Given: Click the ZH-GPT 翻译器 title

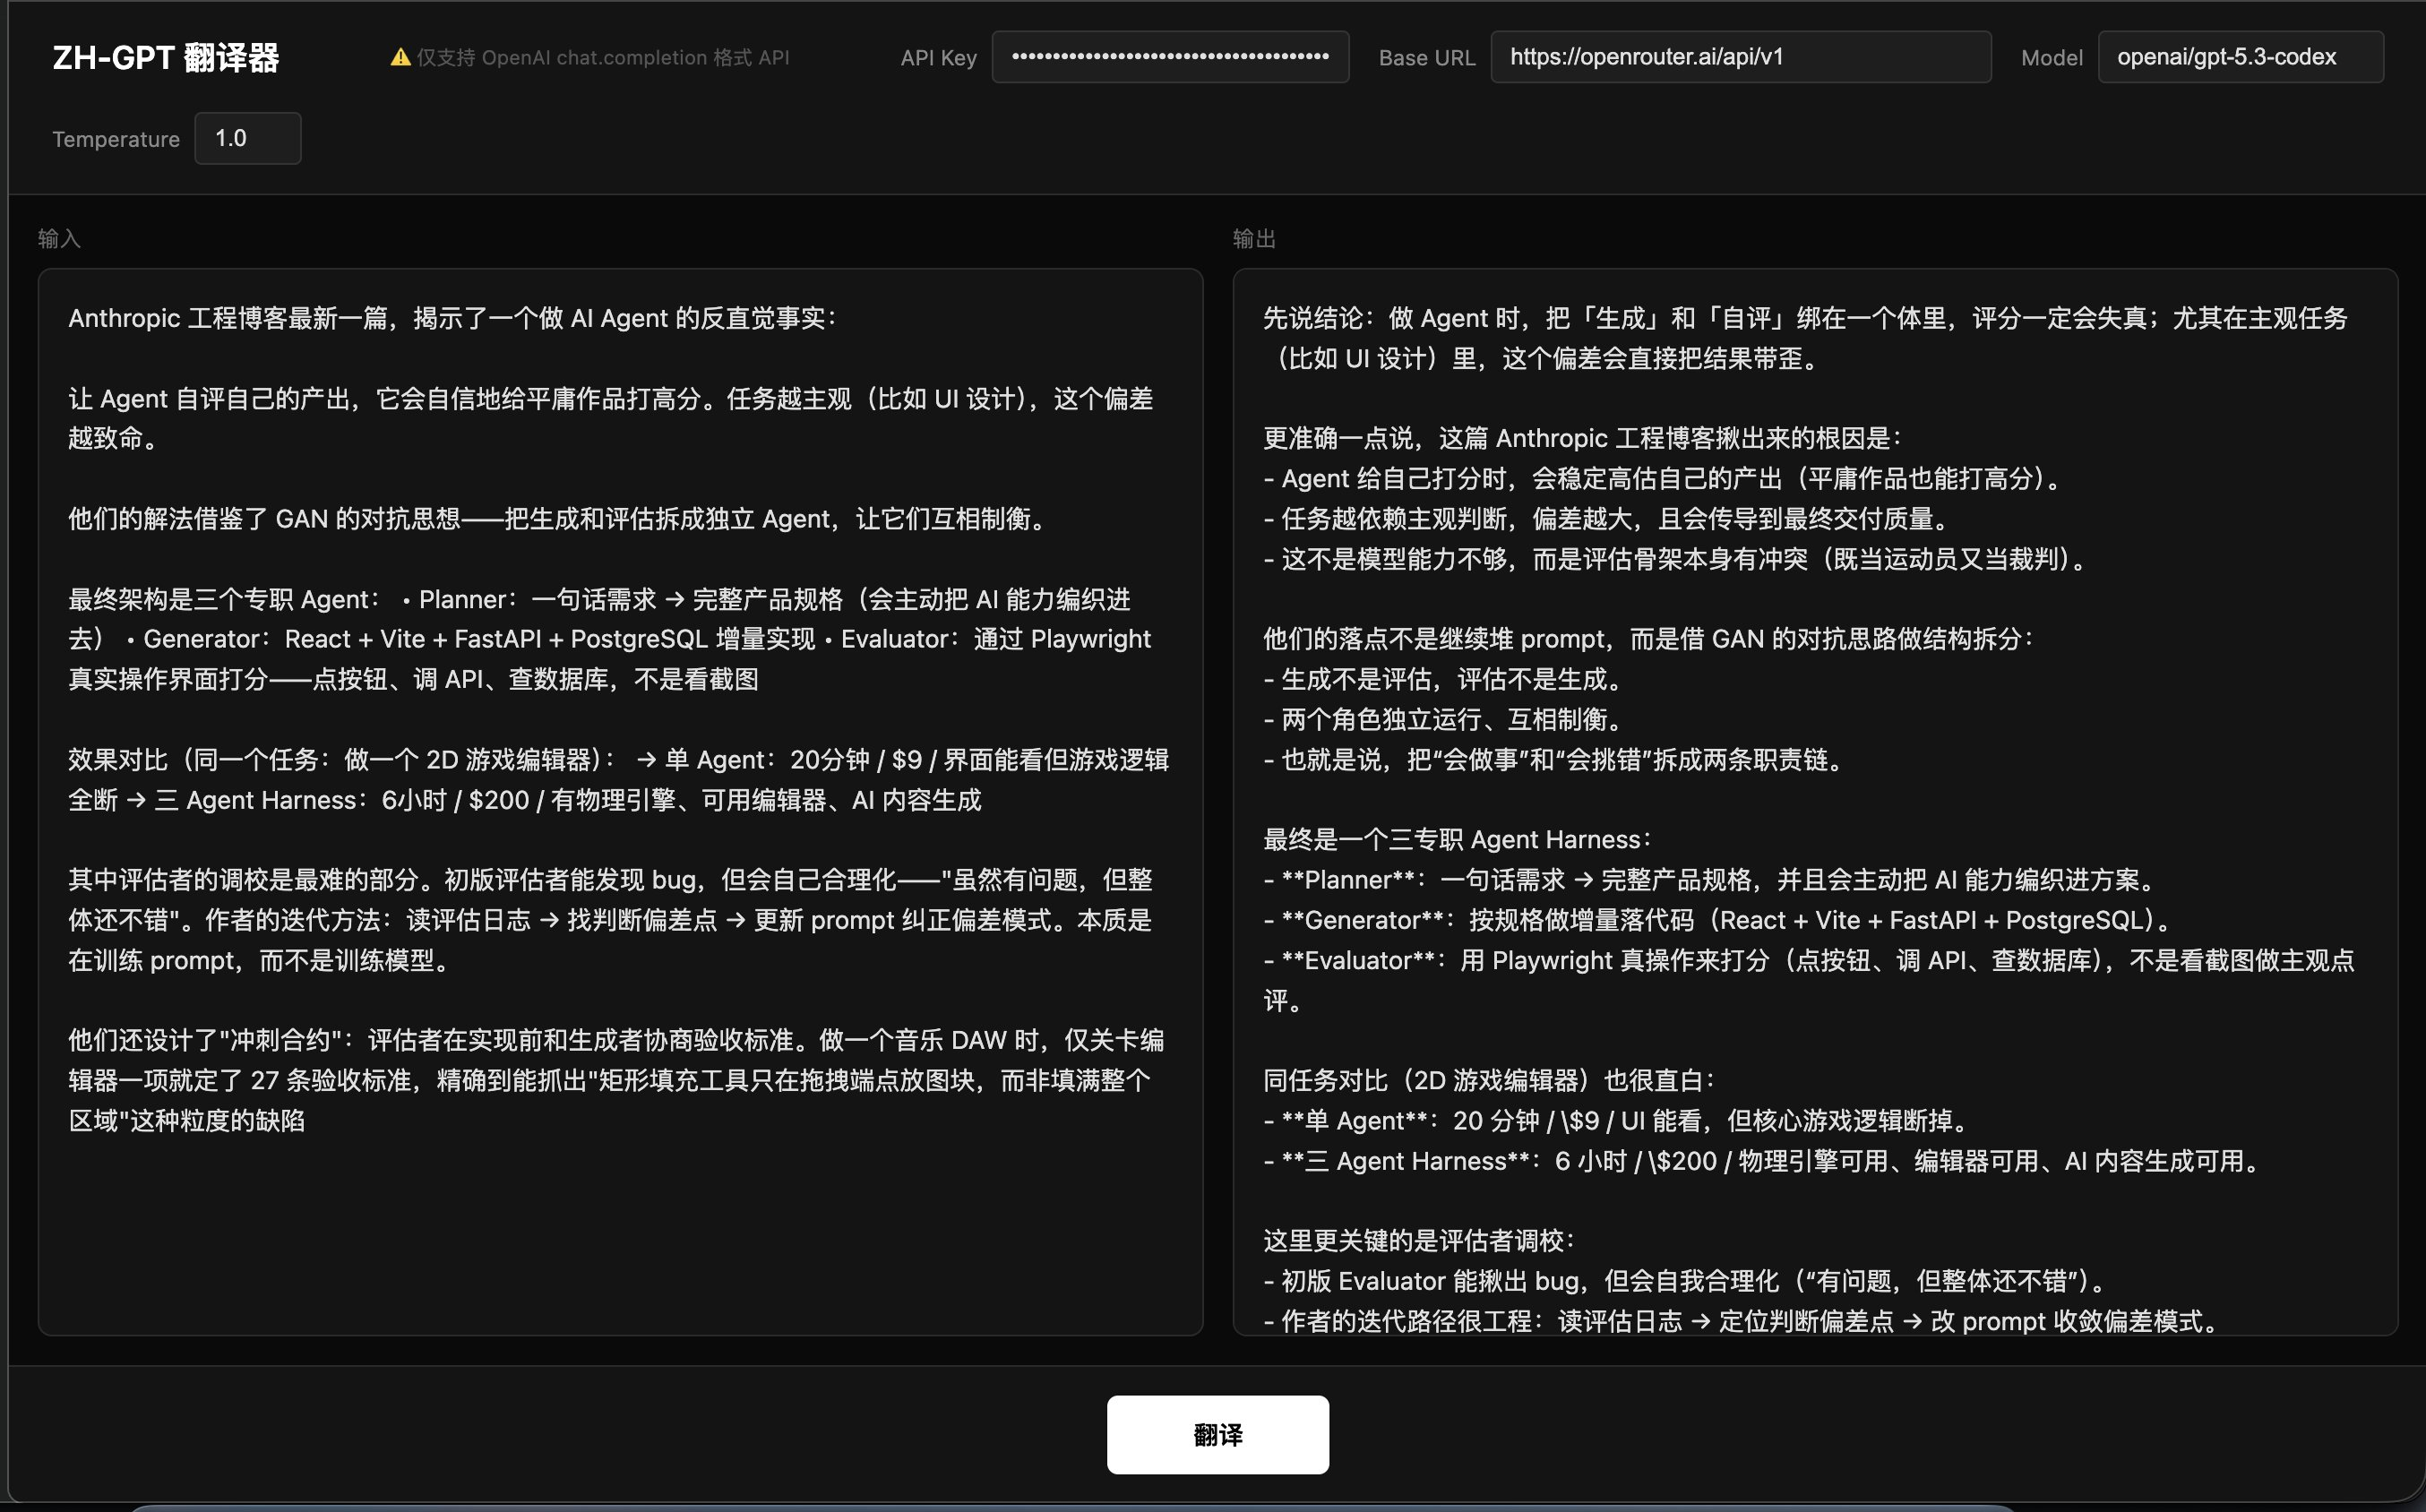Looking at the screenshot, I should pyautogui.click(x=166, y=57).
